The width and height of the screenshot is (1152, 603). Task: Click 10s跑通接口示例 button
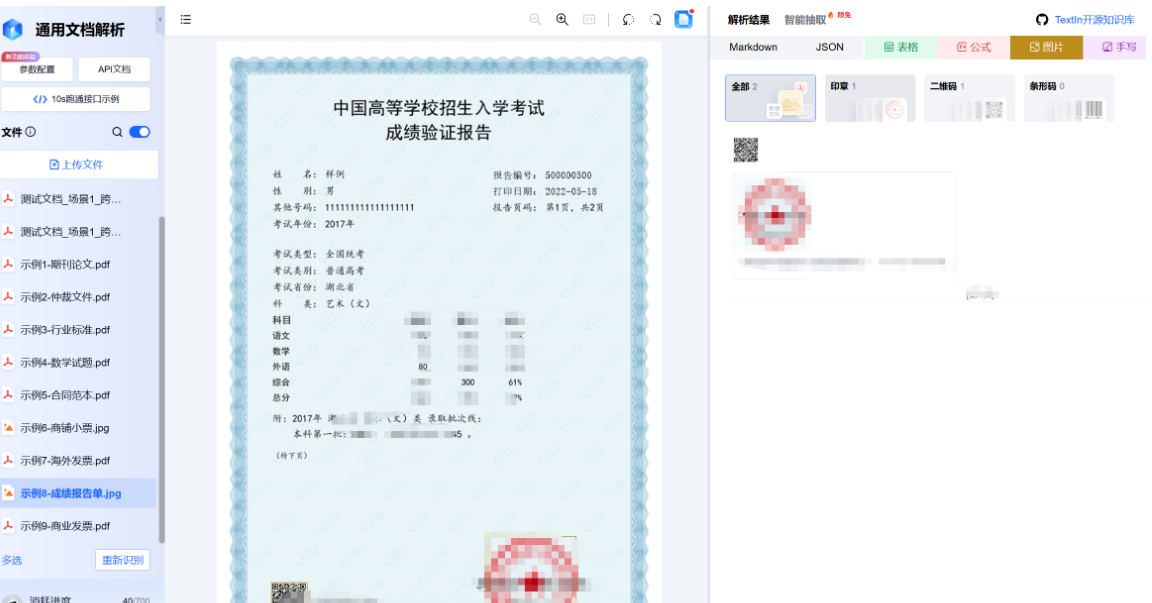76,99
